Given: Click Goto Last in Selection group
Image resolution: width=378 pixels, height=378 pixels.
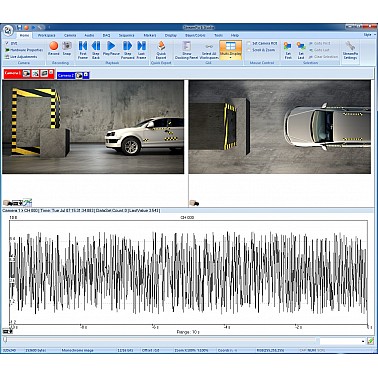Looking at the screenshot, I should (319, 50).
